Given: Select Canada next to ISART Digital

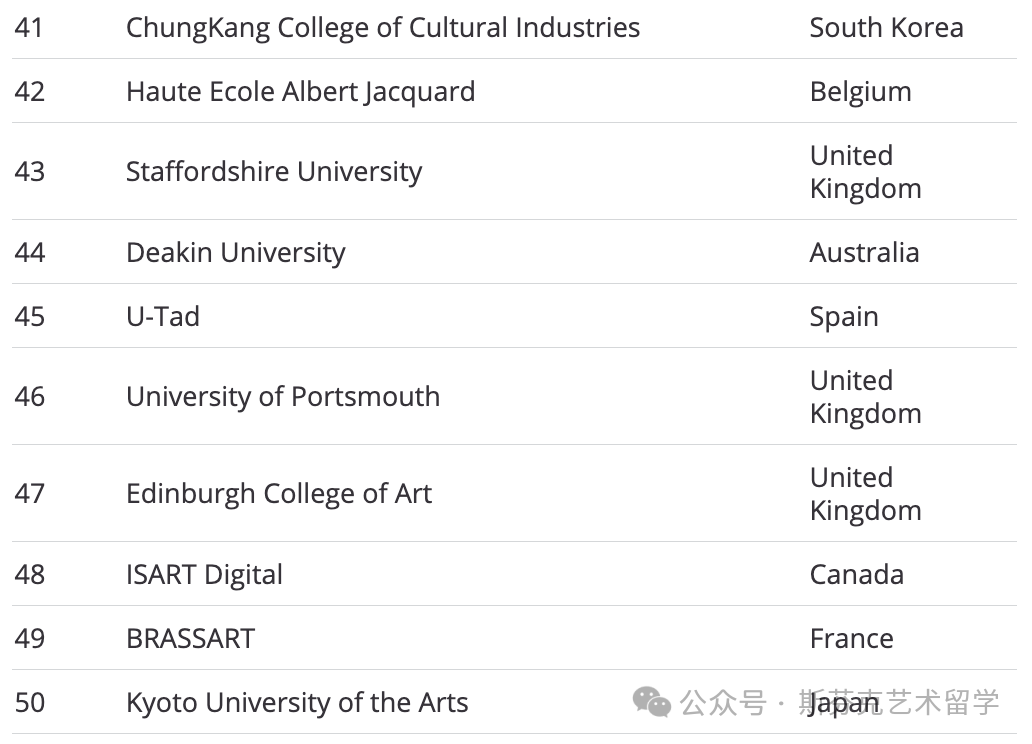Looking at the screenshot, I should click(x=857, y=575).
